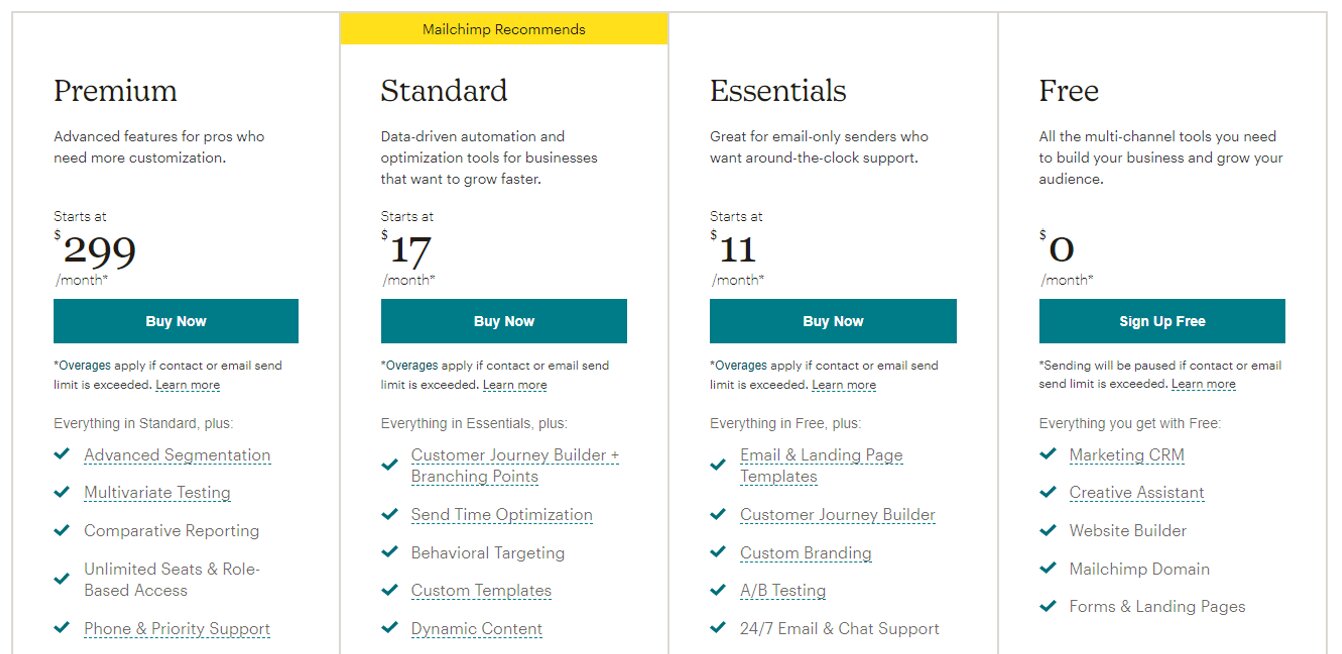Click Learn more under the Essentials plan
The image size is (1342, 654).
pos(845,384)
